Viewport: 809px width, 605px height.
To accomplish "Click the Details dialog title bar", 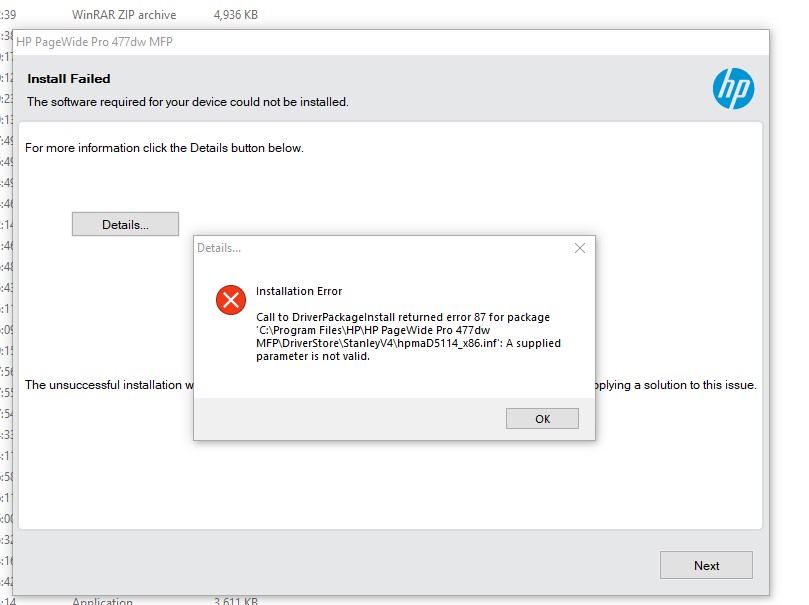I will (x=380, y=248).
